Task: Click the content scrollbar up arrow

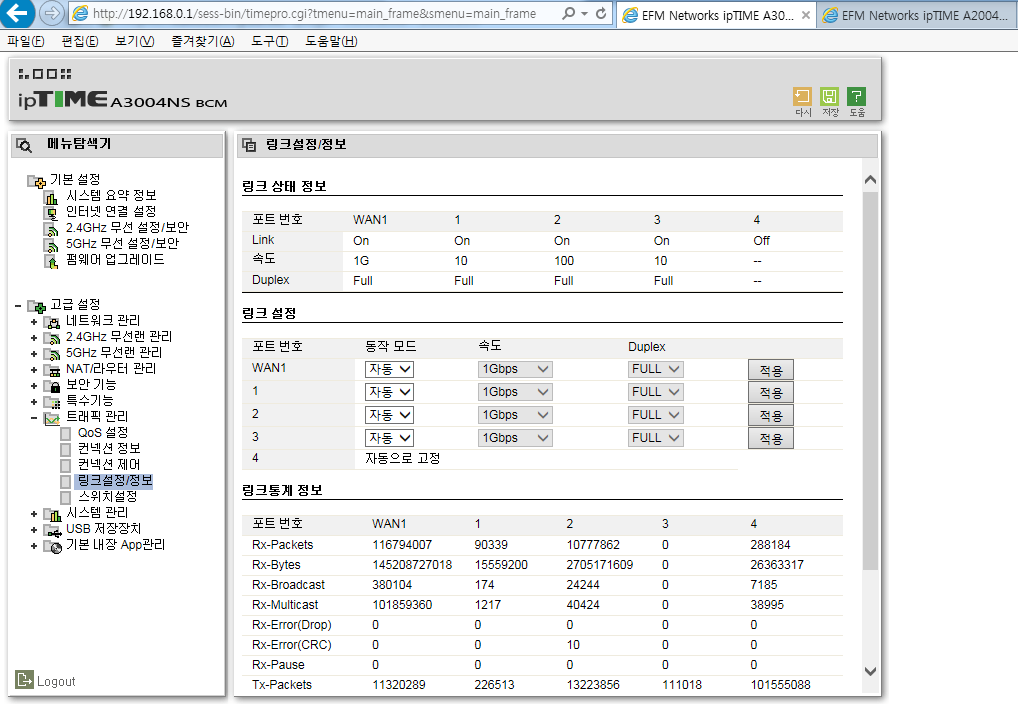Action: pyautogui.click(x=871, y=180)
